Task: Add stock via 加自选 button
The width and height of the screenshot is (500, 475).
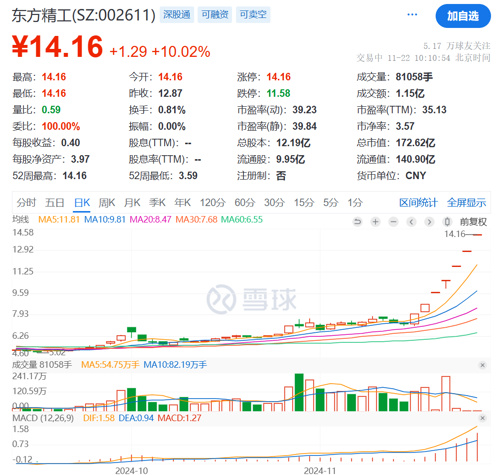Action: (x=463, y=16)
